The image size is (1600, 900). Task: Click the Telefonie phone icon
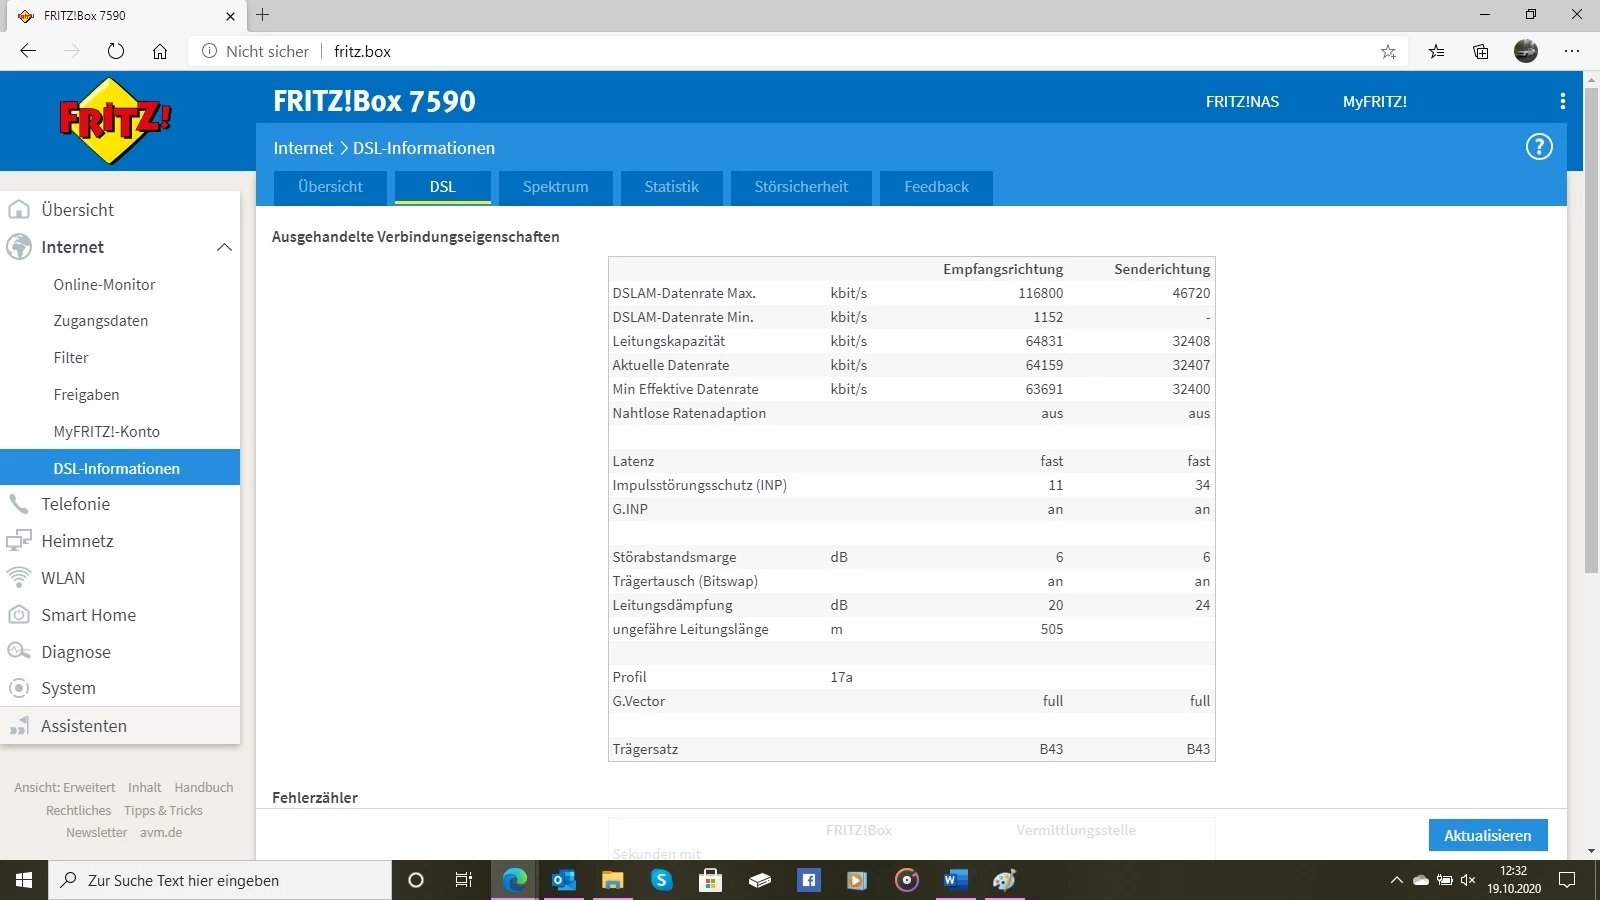(x=19, y=504)
